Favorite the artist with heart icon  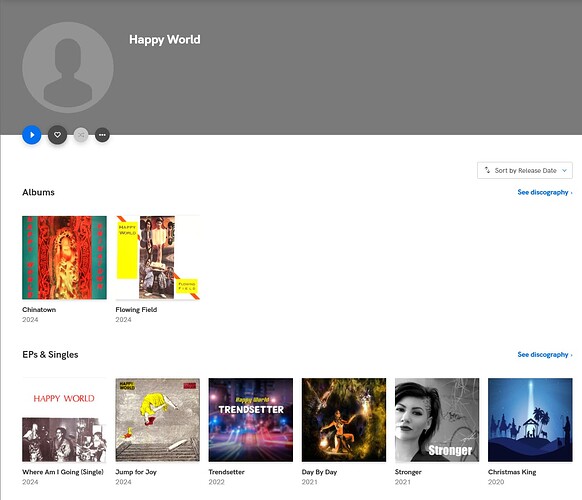click(x=57, y=135)
